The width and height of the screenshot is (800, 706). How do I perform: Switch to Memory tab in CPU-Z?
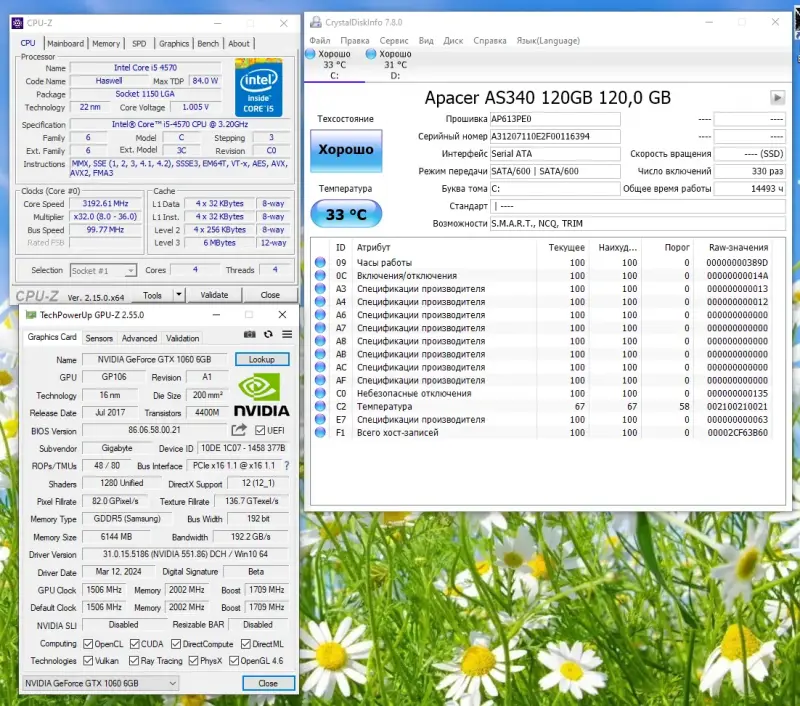tap(106, 43)
